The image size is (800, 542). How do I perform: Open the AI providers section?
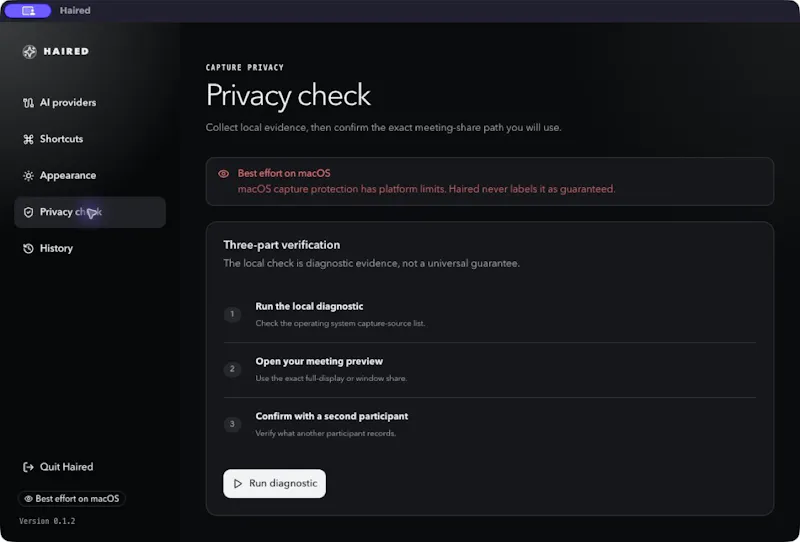[x=90, y=103]
